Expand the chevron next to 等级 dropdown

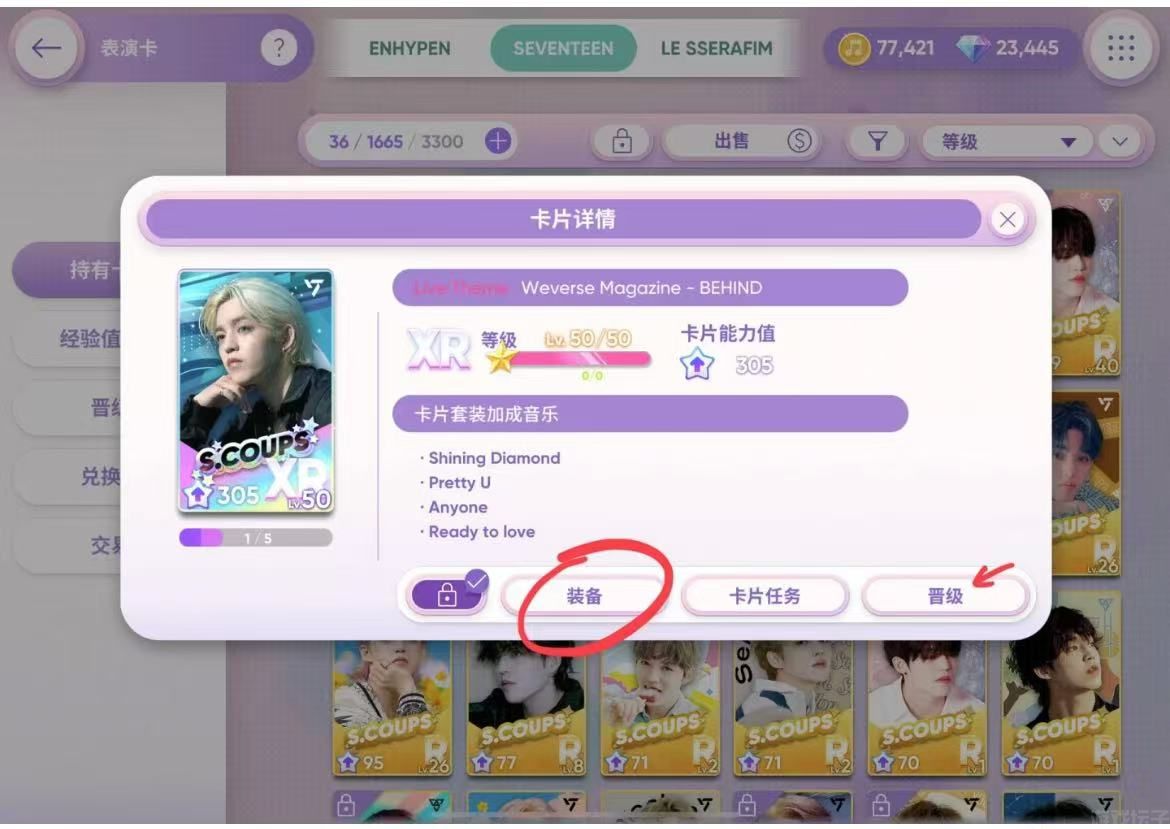(x=1119, y=141)
